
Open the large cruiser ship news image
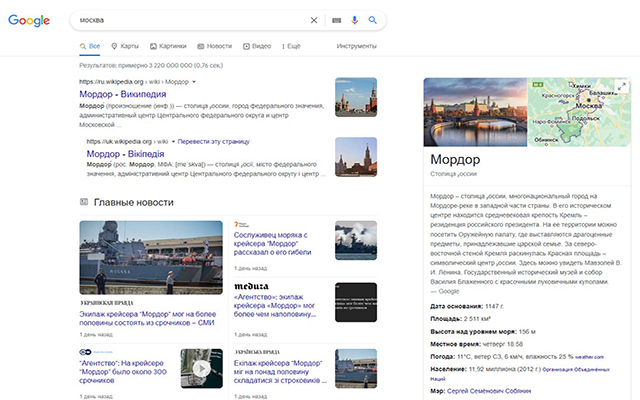coord(151,258)
